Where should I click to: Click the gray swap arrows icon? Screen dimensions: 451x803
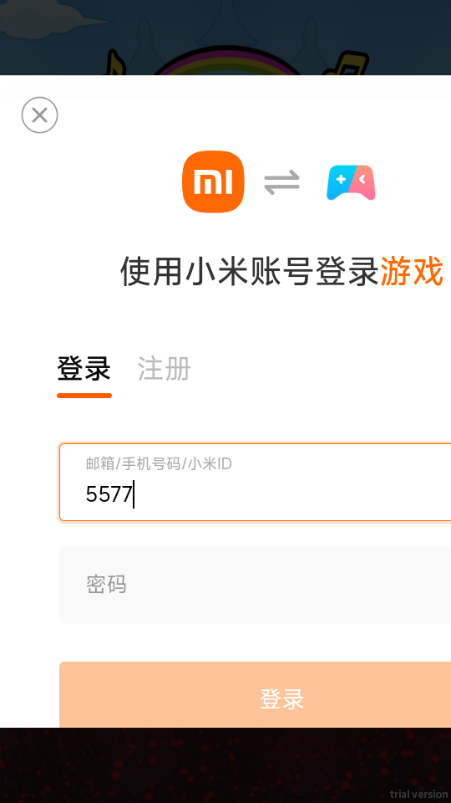click(282, 183)
